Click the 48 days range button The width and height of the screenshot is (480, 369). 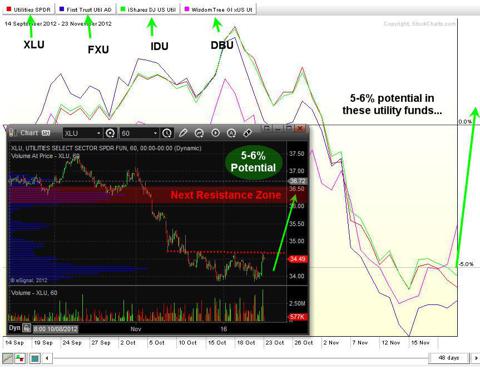click(x=449, y=358)
